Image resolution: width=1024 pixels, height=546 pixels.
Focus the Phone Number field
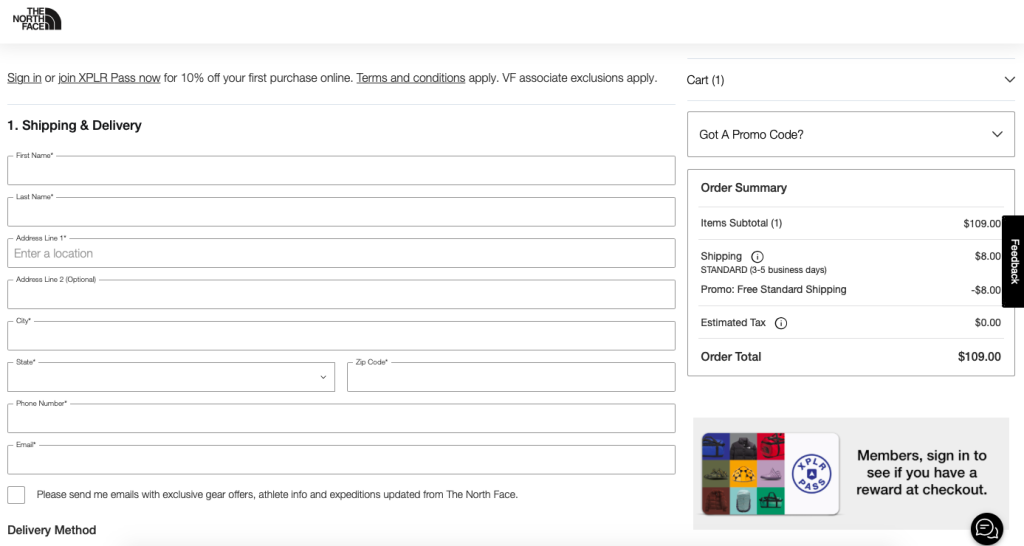341,419
